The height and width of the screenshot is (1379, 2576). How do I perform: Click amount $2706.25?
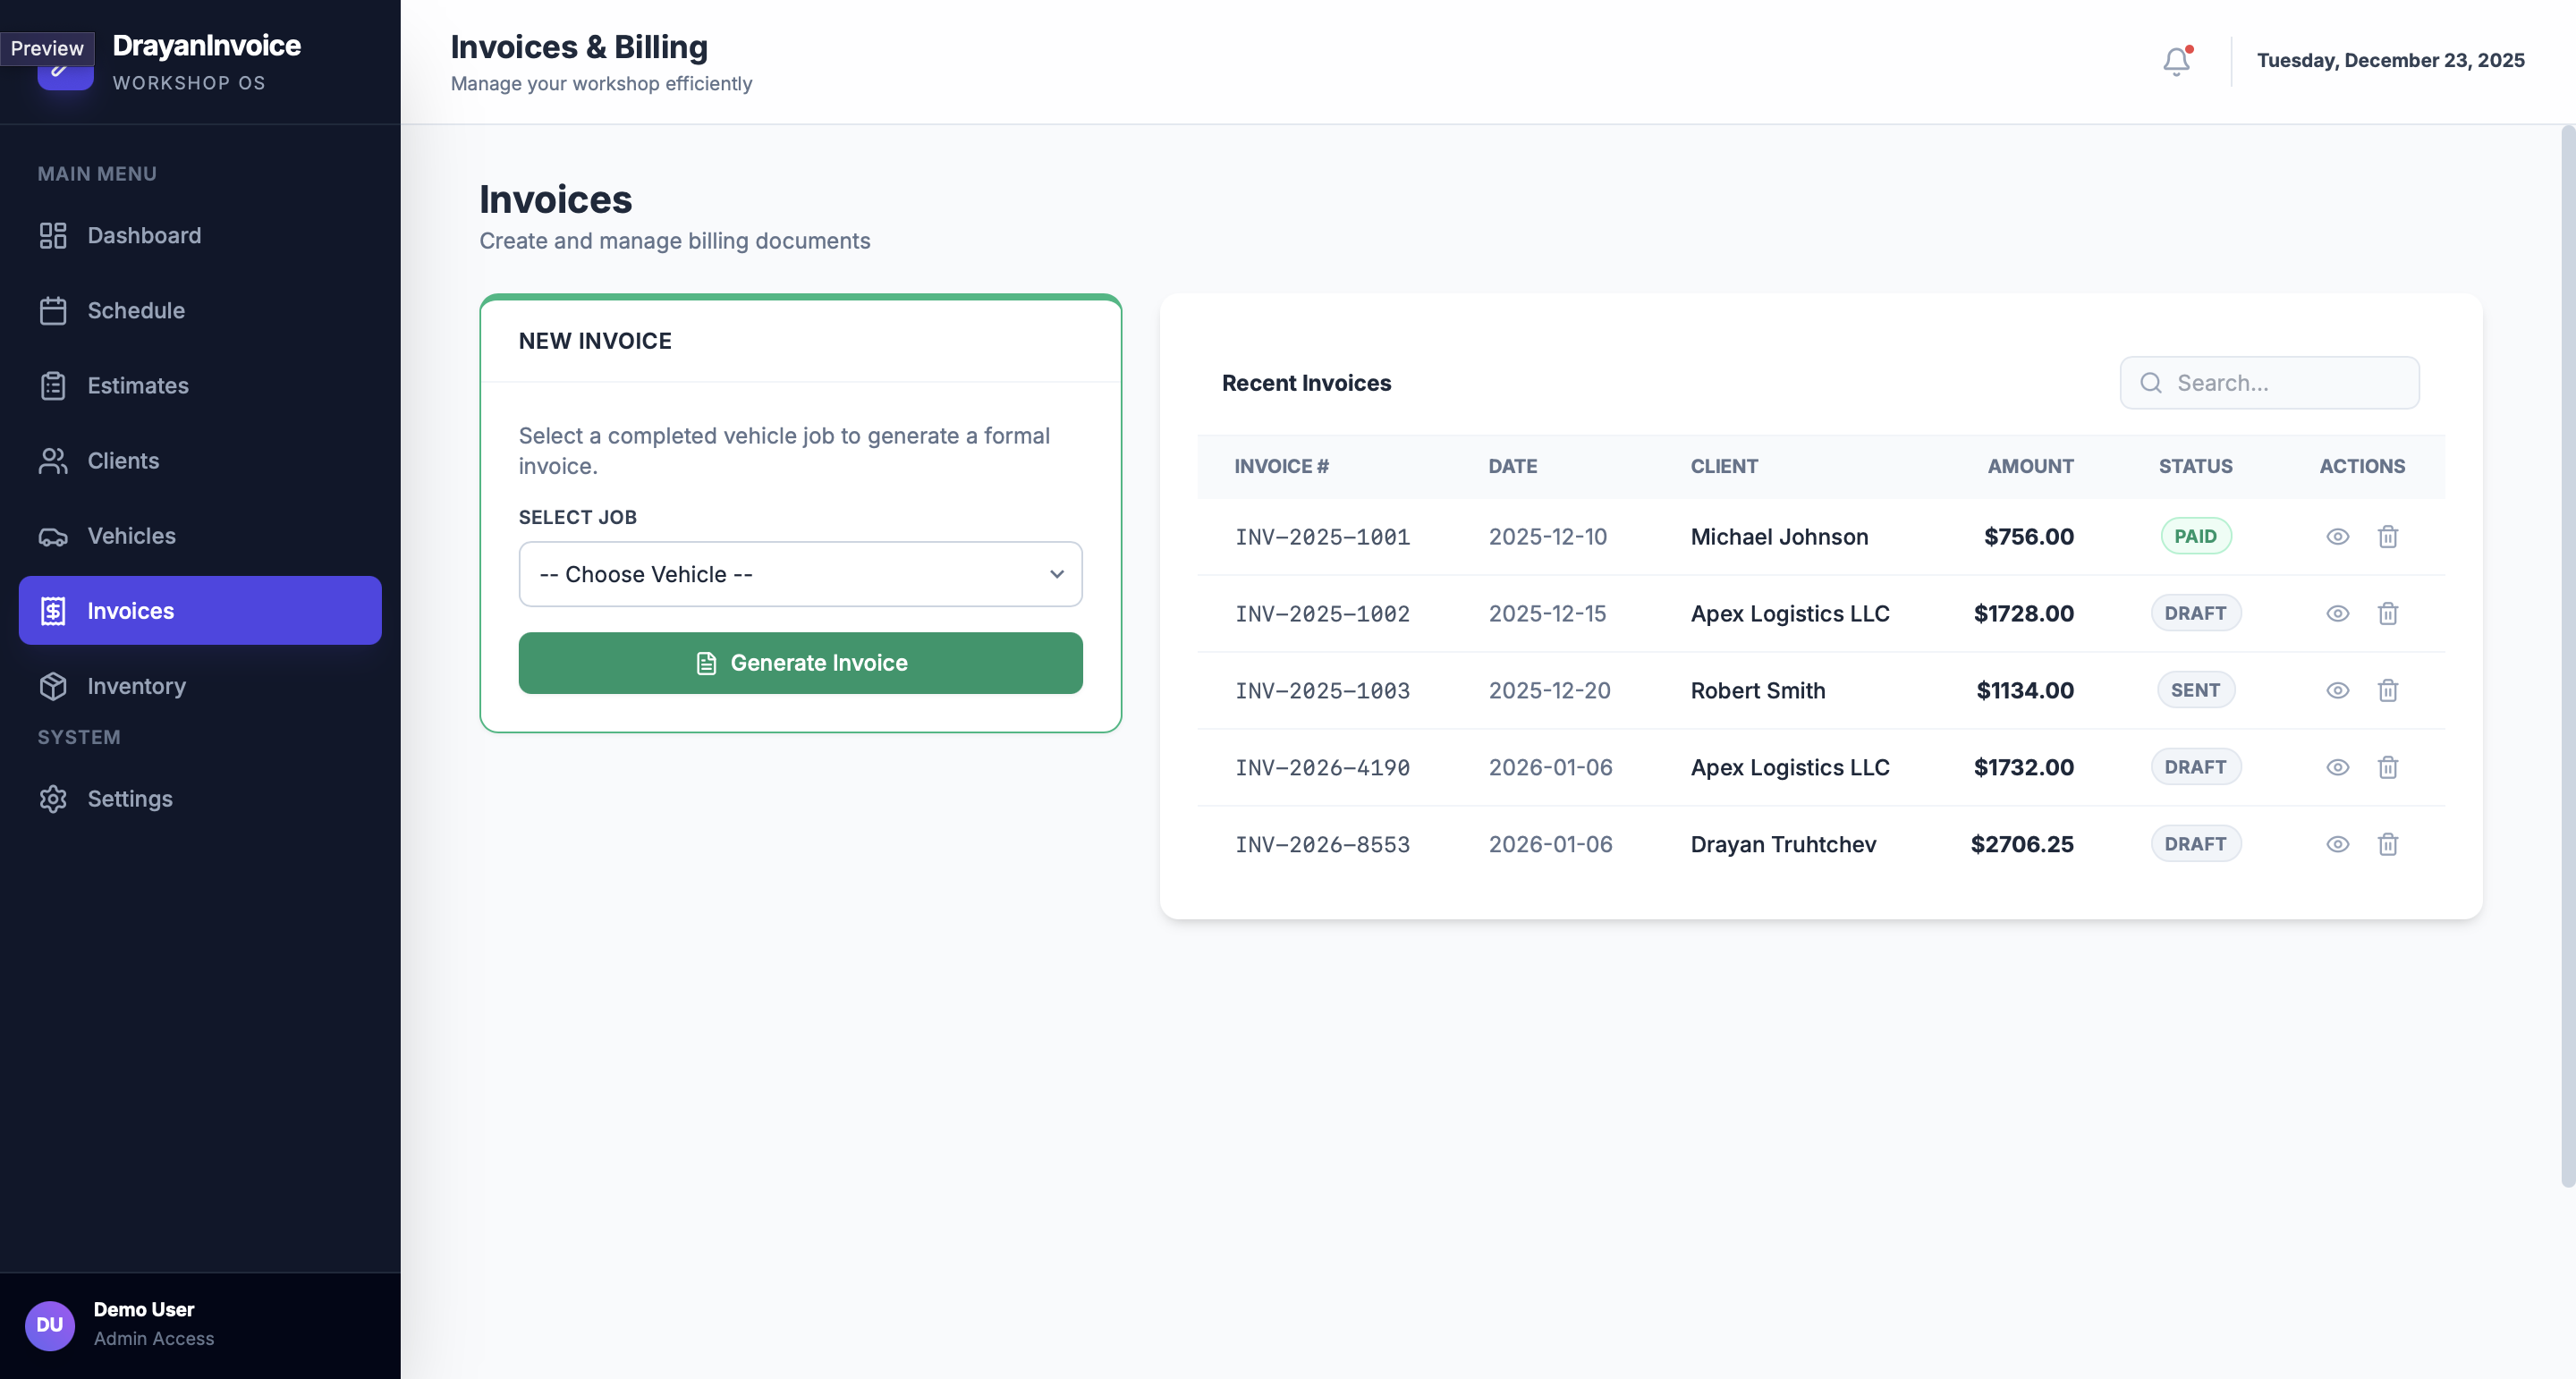click(2022, 845)
